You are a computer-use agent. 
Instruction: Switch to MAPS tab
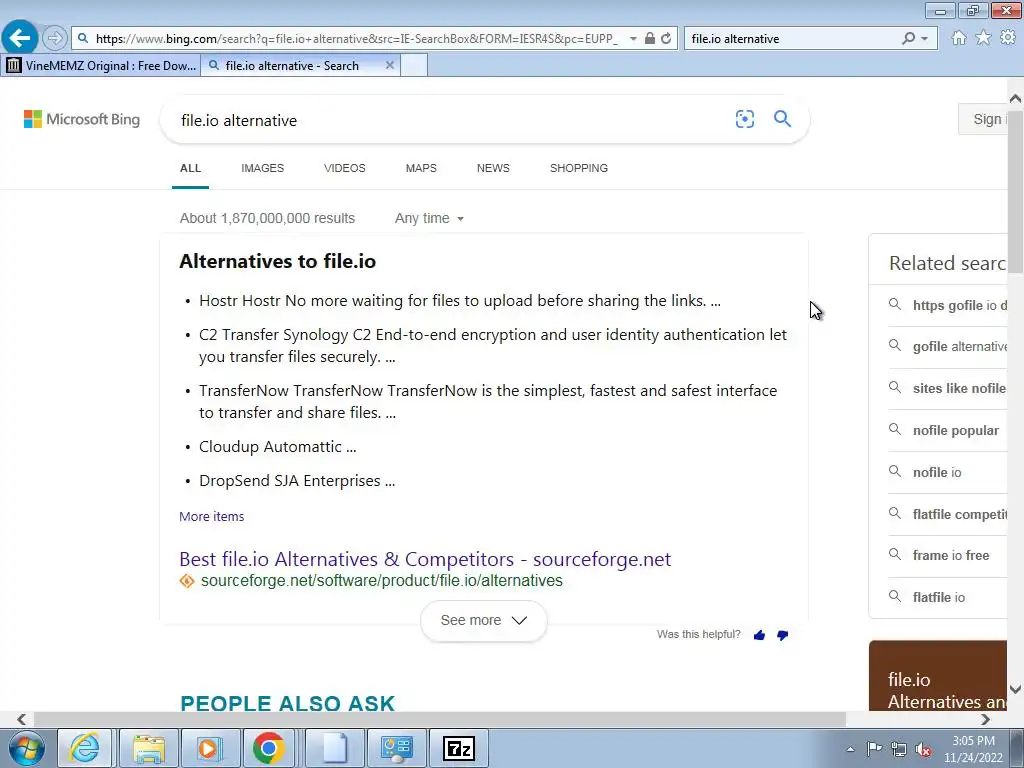pos(421,168)
